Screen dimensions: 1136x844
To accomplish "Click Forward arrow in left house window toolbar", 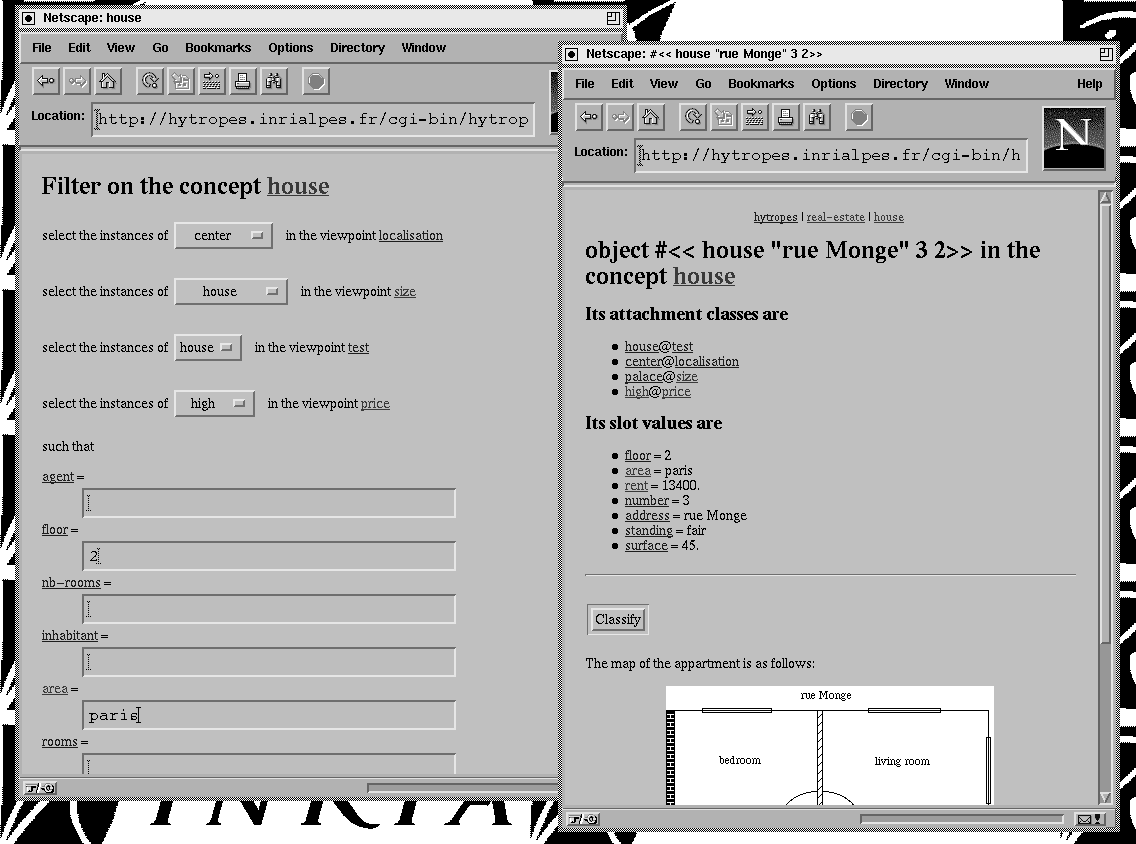I will point(78,81).
